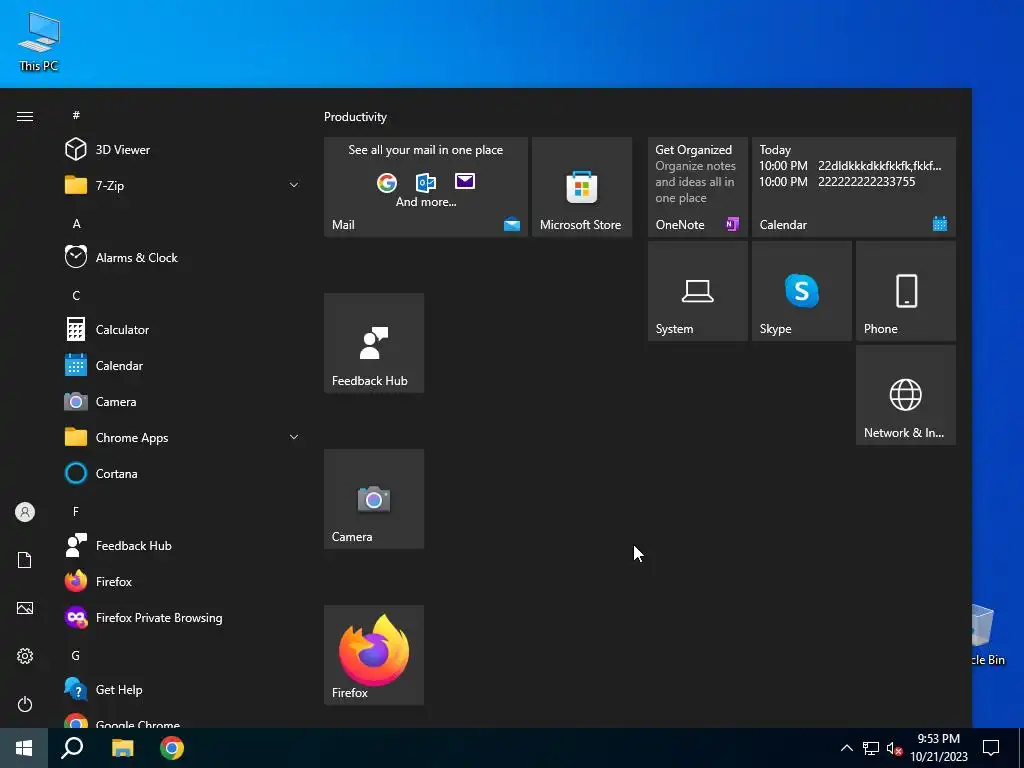Launch Alarms & Clock app

[183, 257]
